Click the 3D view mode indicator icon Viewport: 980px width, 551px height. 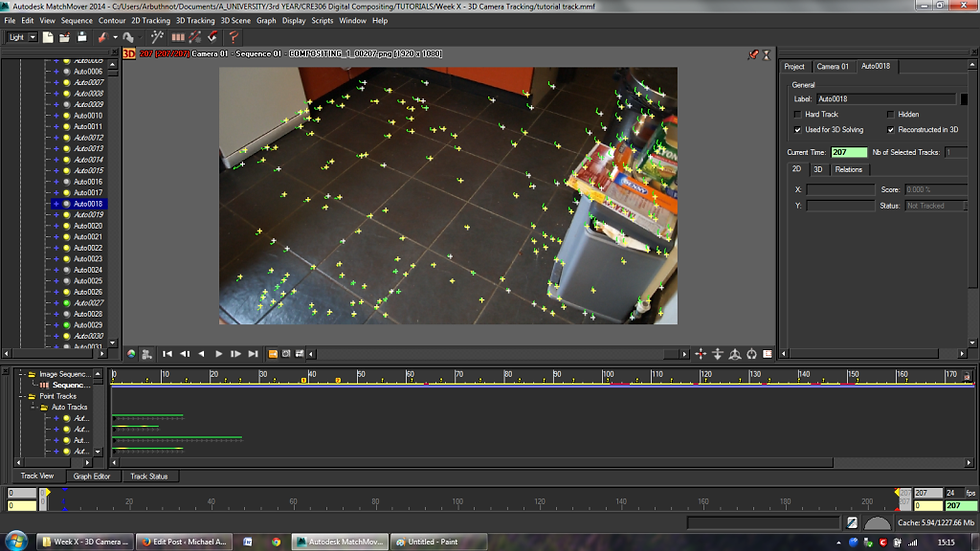[129, 54]
